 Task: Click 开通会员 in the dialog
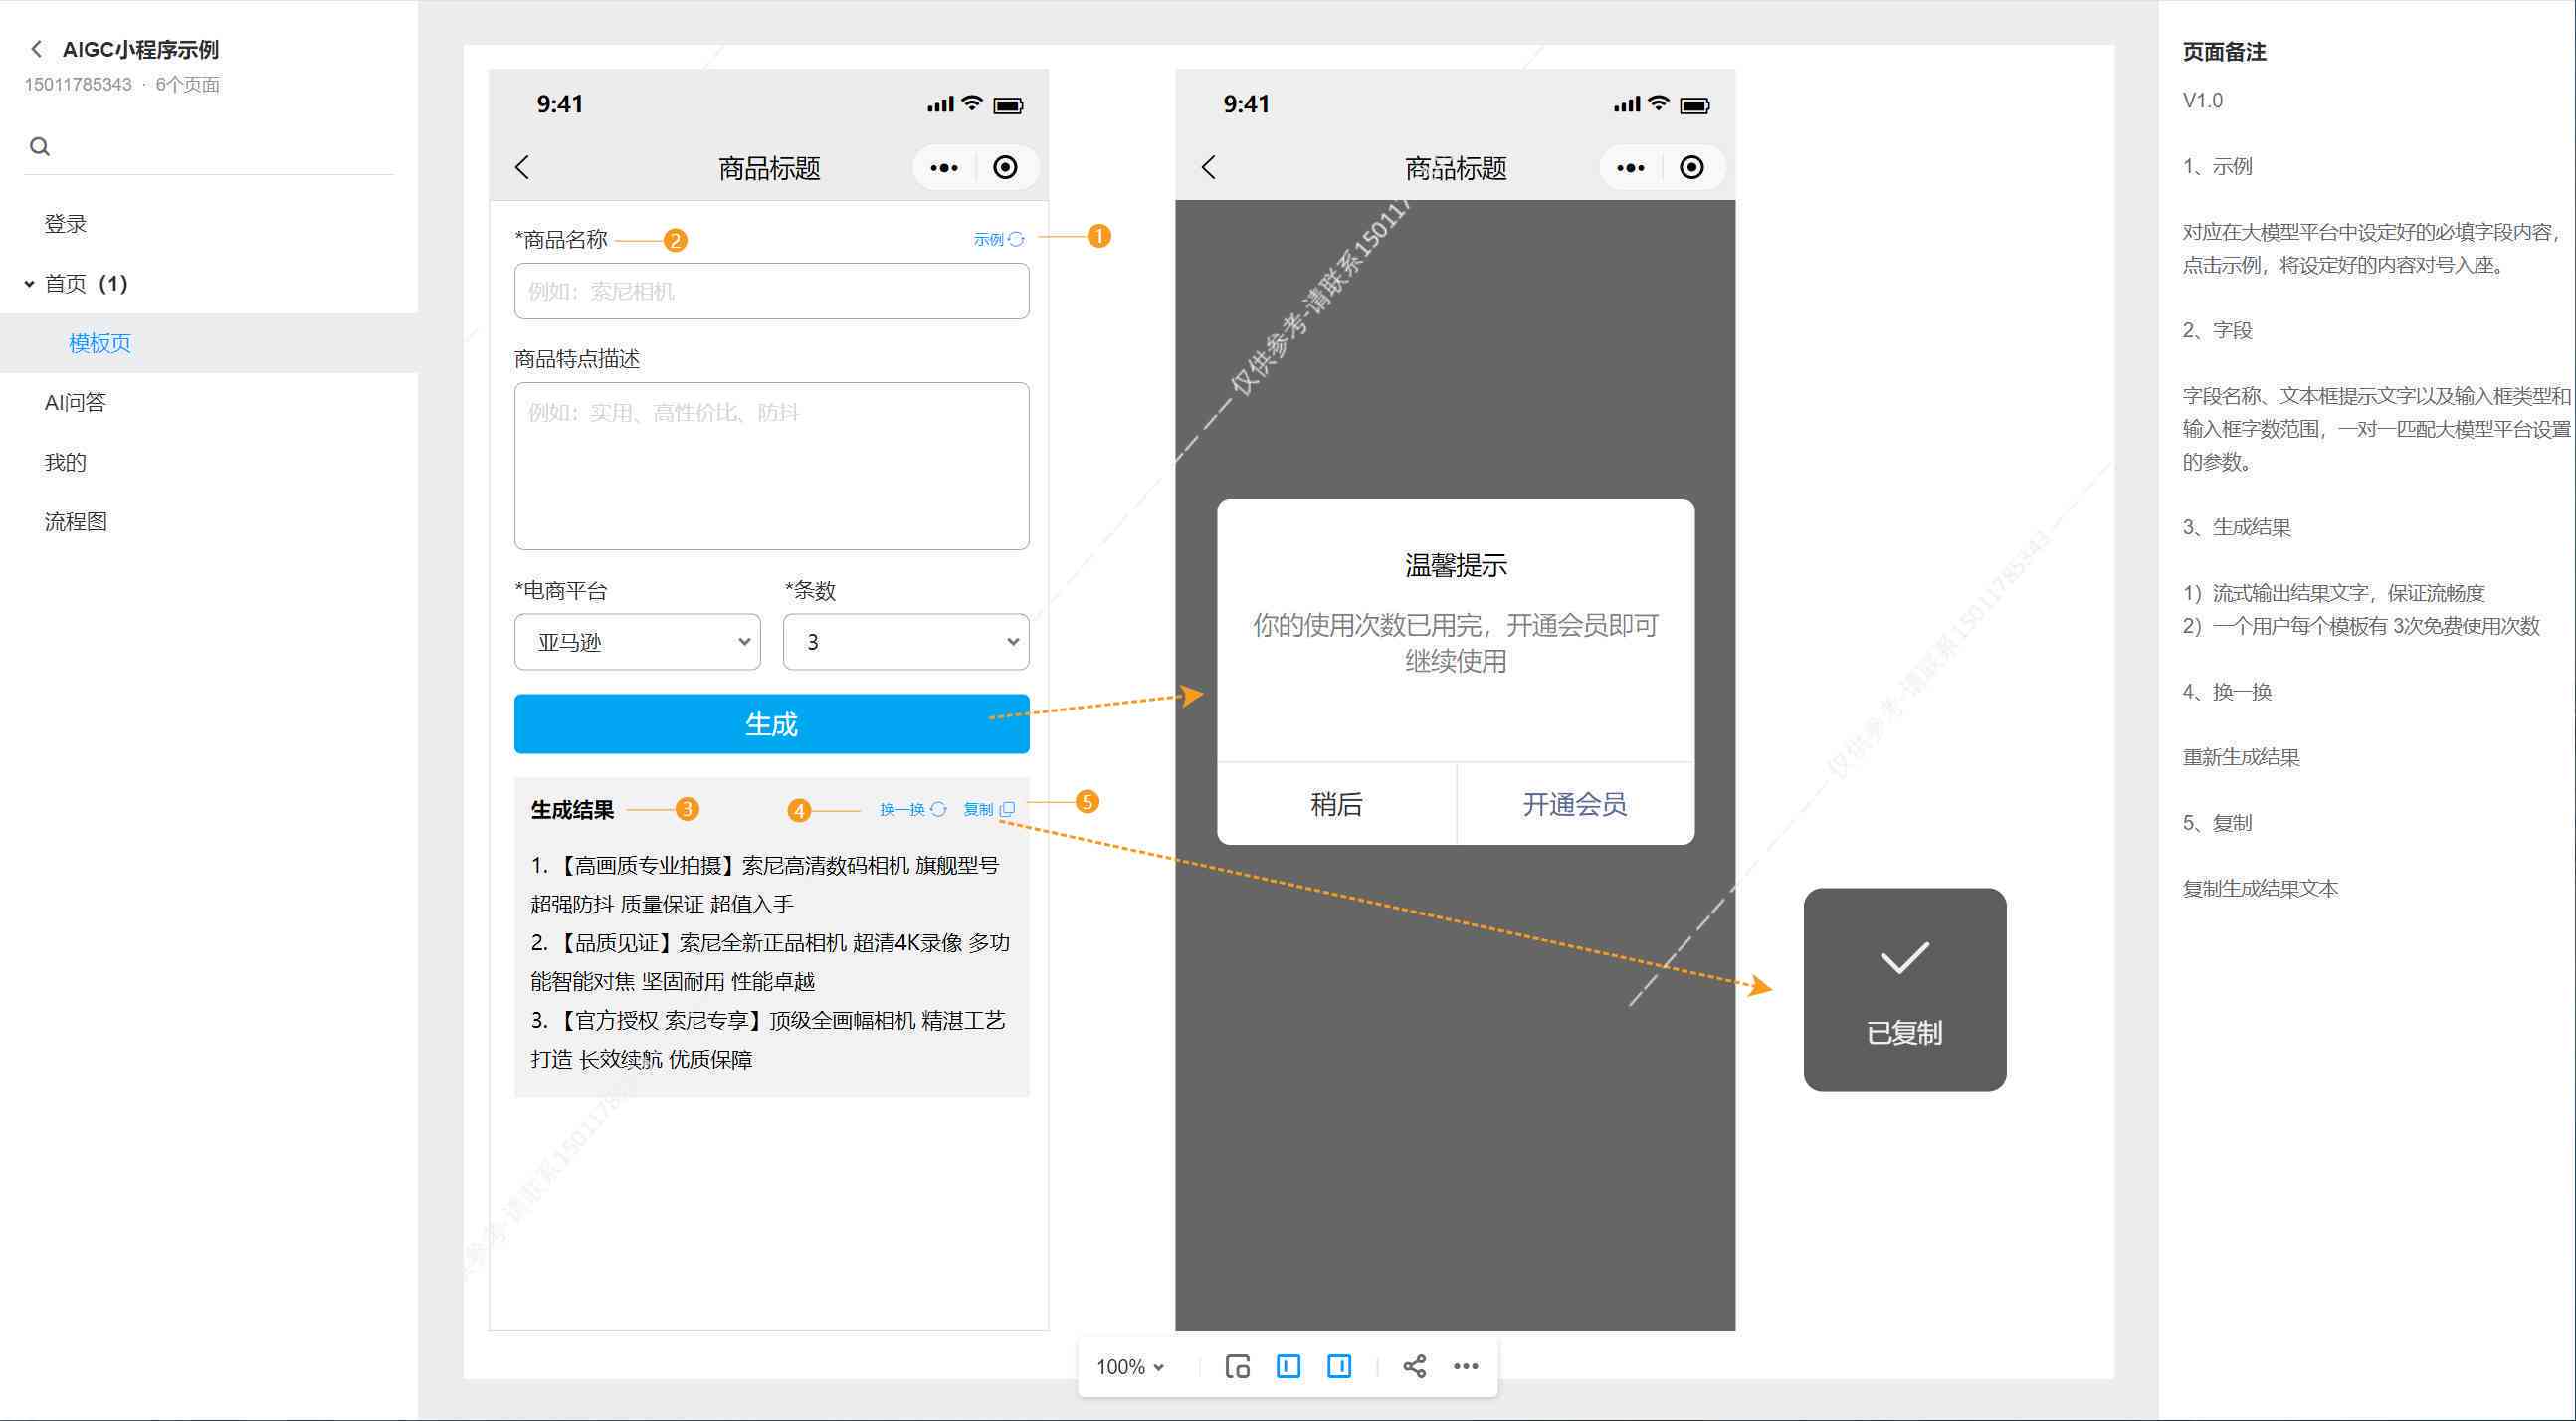(x=1575, y=804)
